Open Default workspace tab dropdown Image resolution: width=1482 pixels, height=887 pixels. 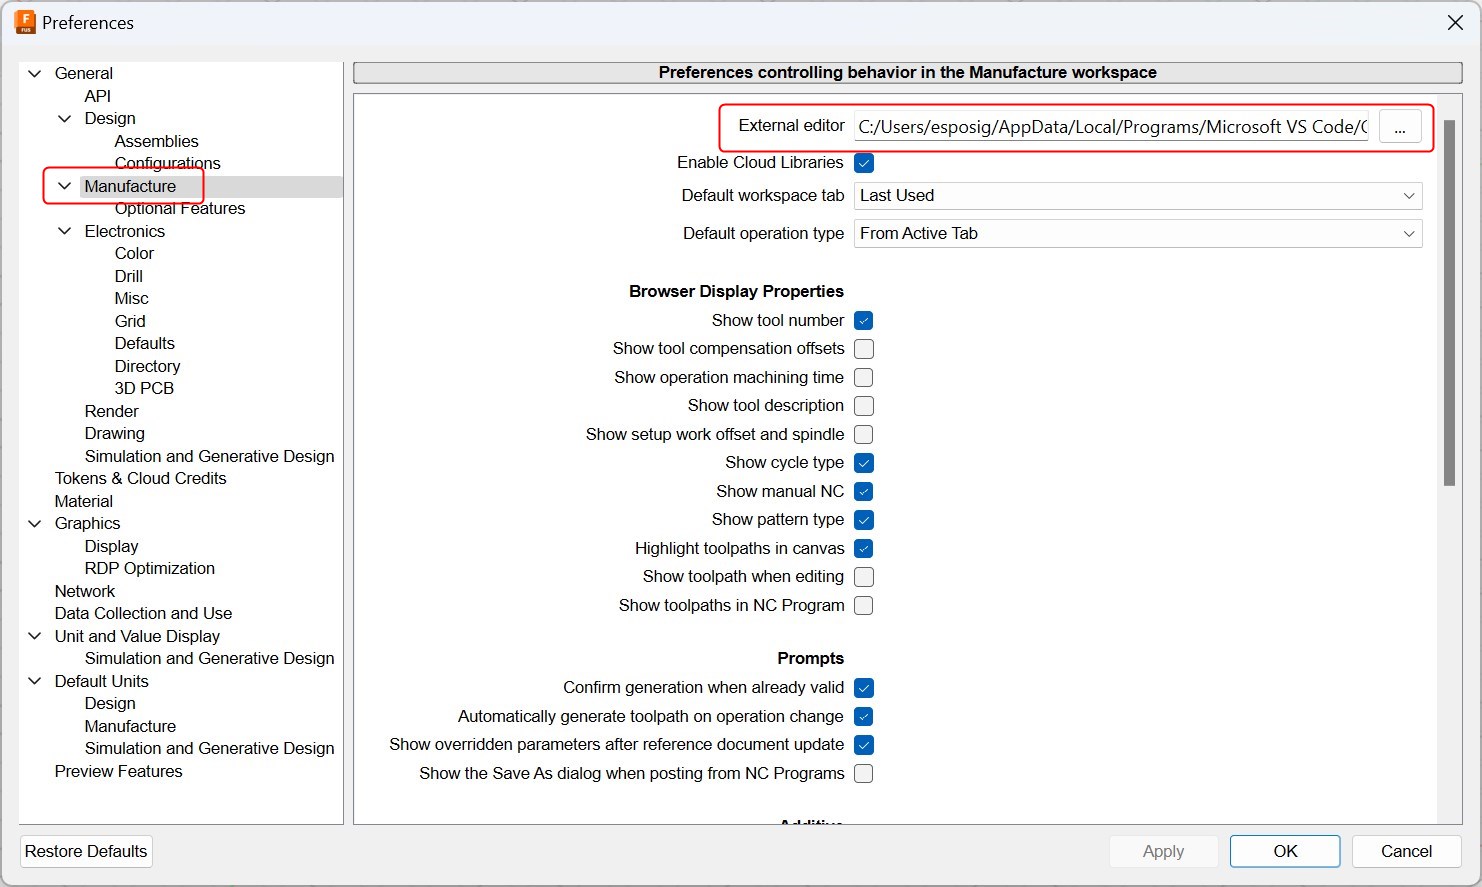pos(1138,196)
